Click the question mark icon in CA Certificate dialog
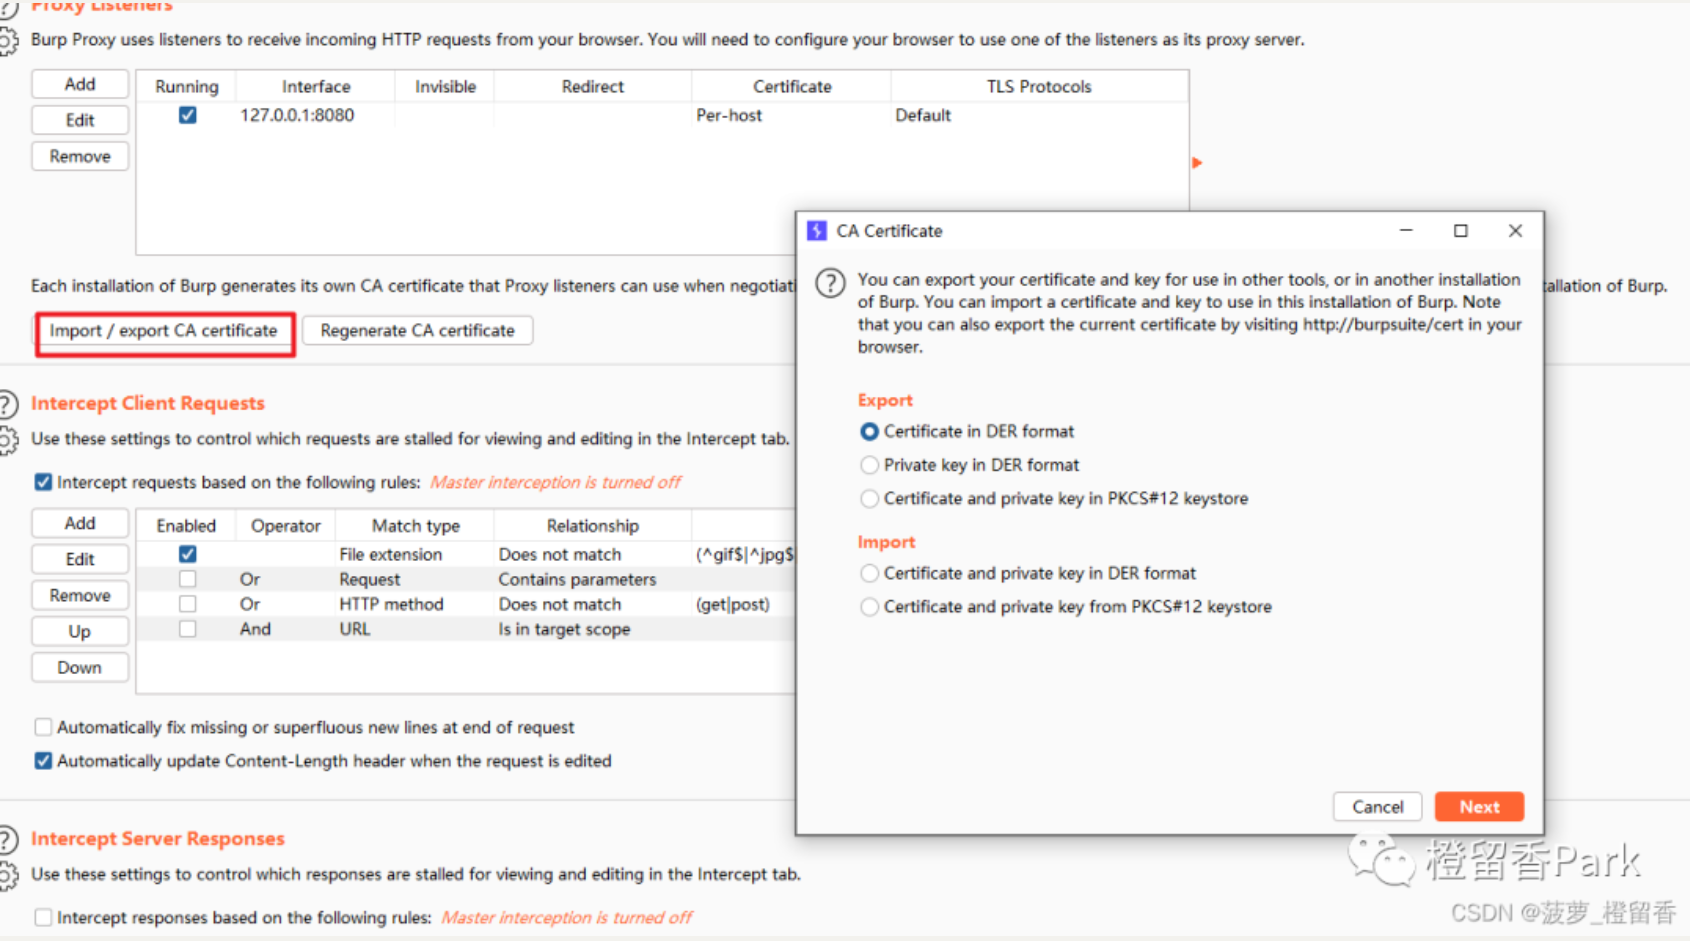The height and width of the screenshot is (941, 1690). pos(830,283)
